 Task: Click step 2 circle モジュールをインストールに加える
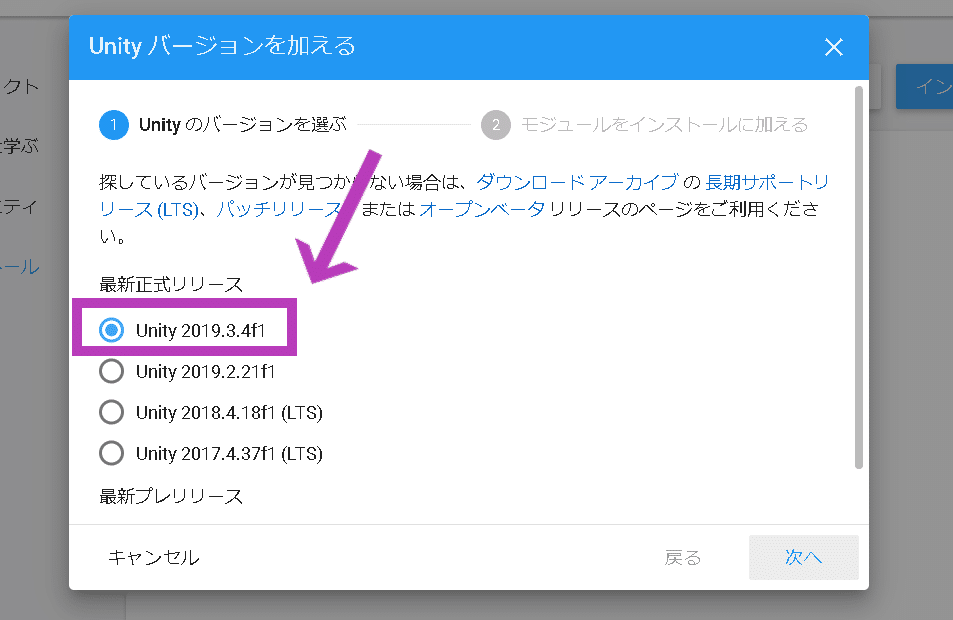[x=496, y=125]
